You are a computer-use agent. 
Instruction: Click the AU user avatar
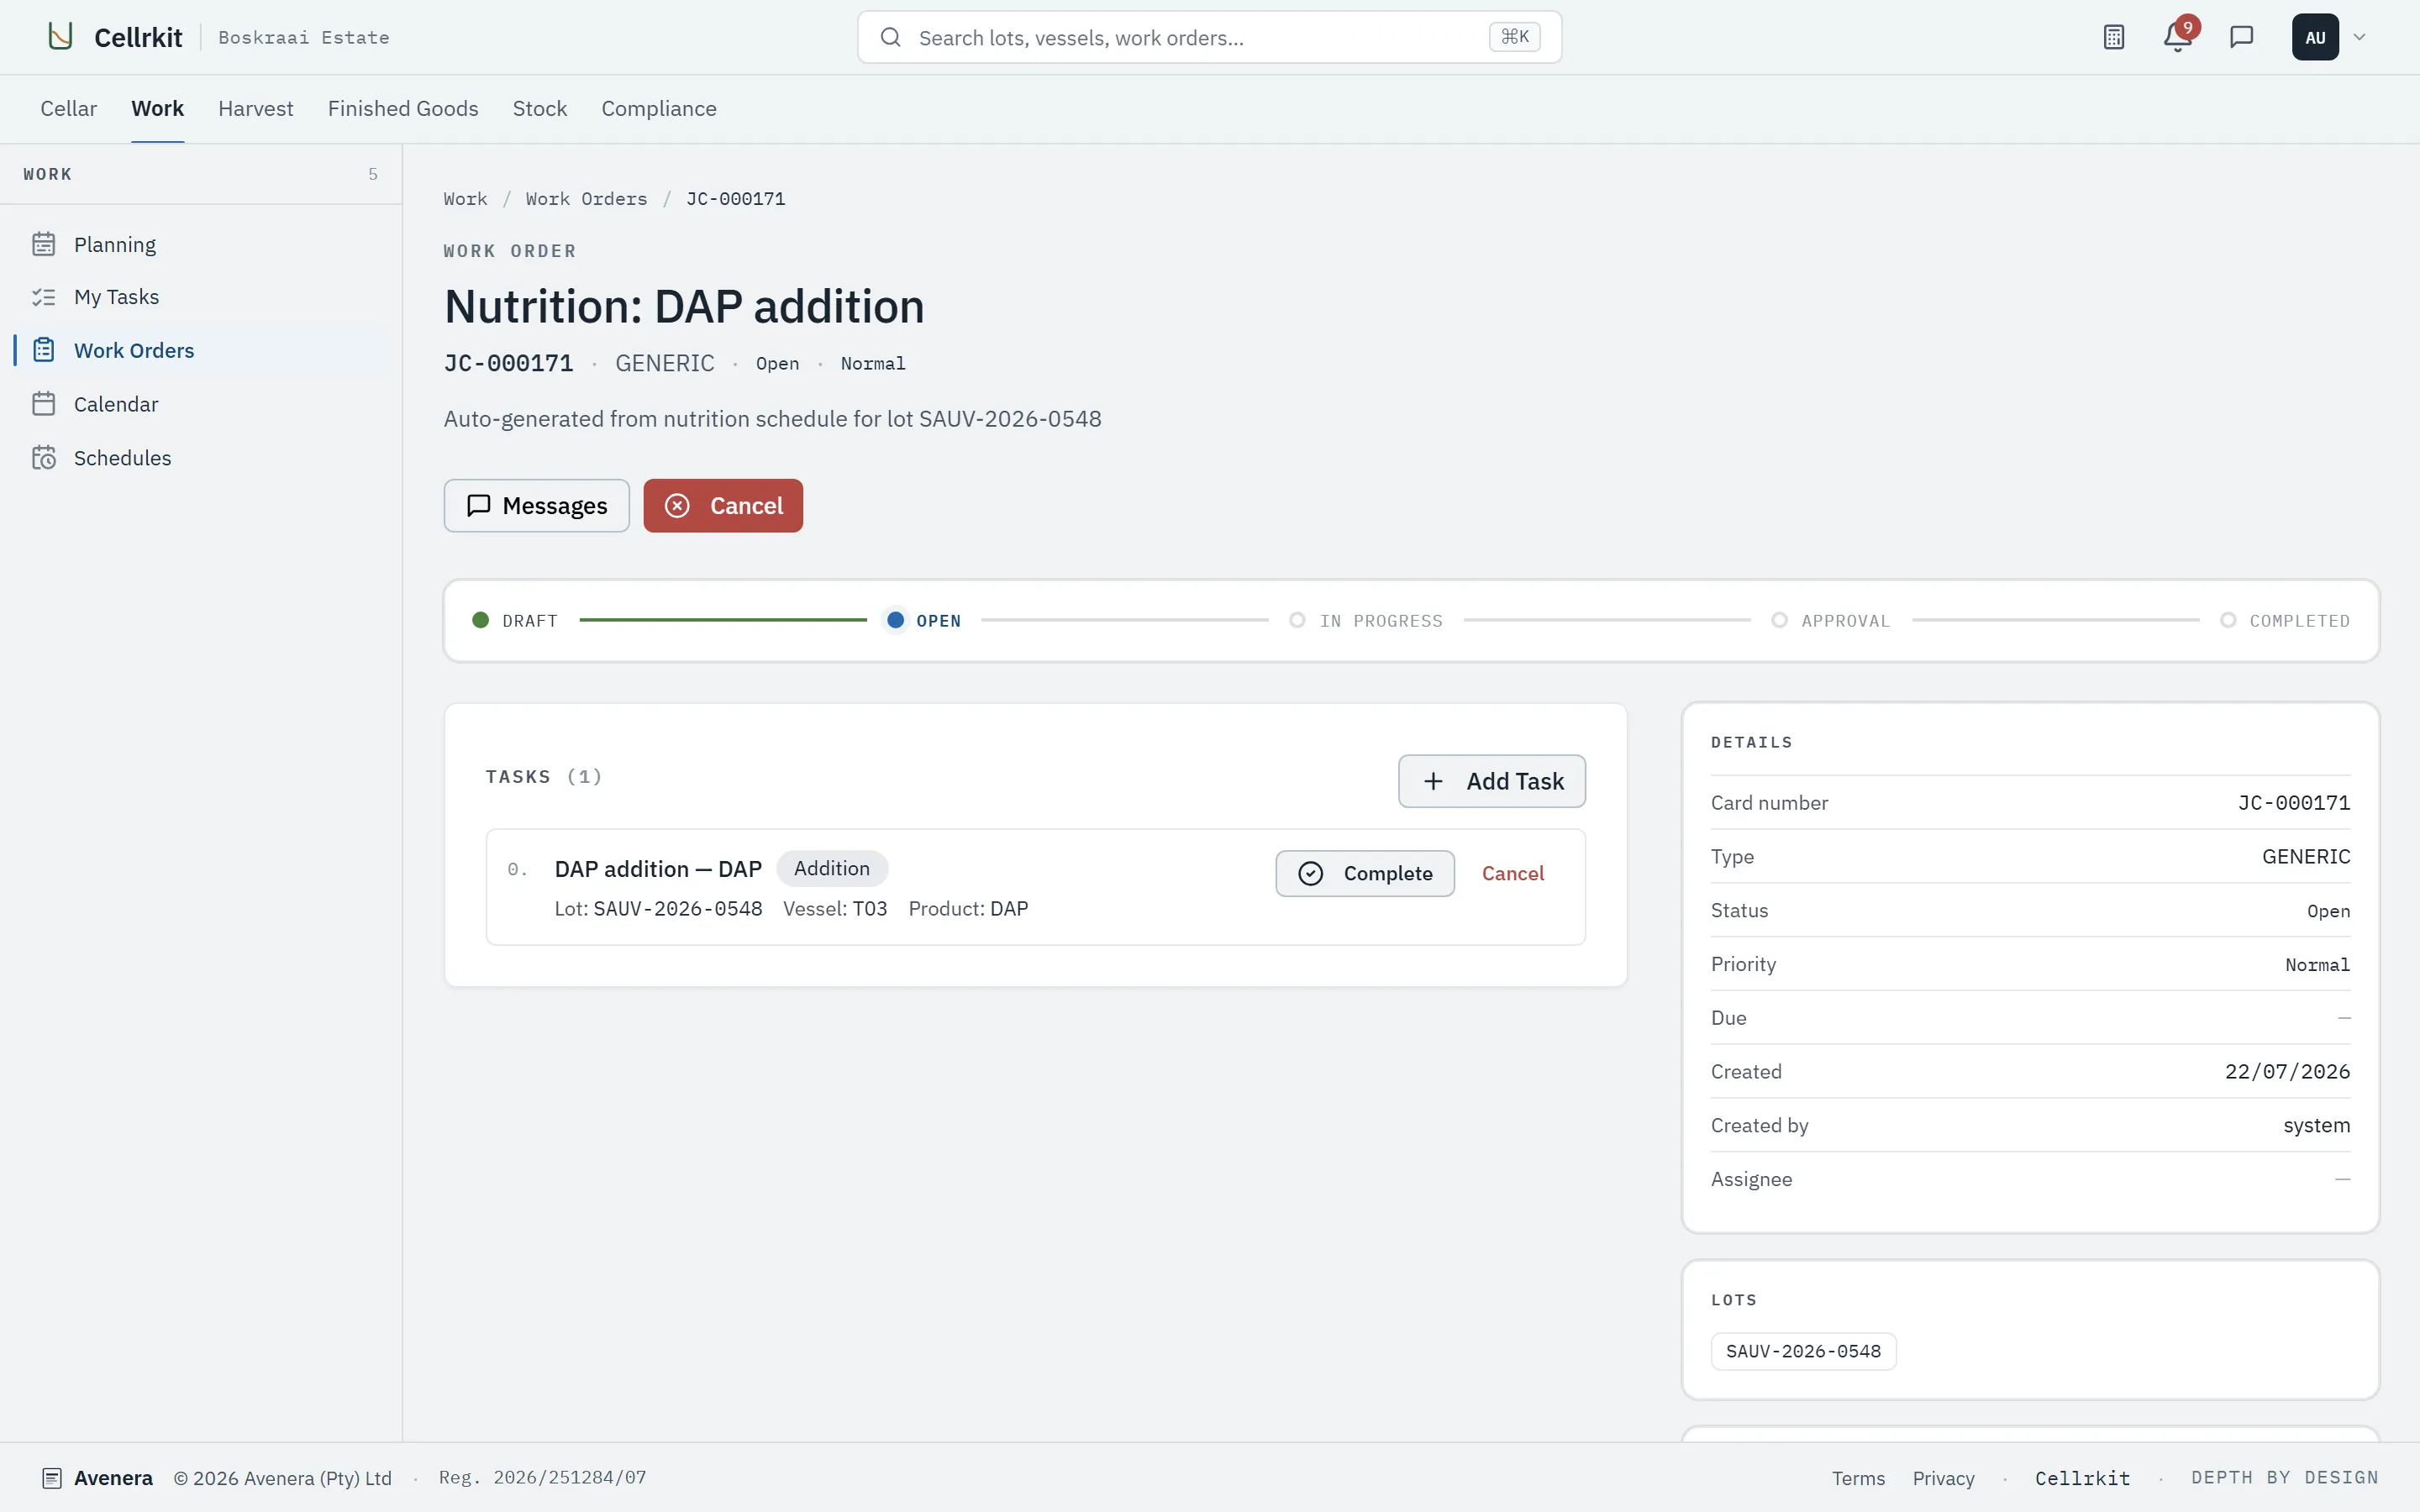2315,37
